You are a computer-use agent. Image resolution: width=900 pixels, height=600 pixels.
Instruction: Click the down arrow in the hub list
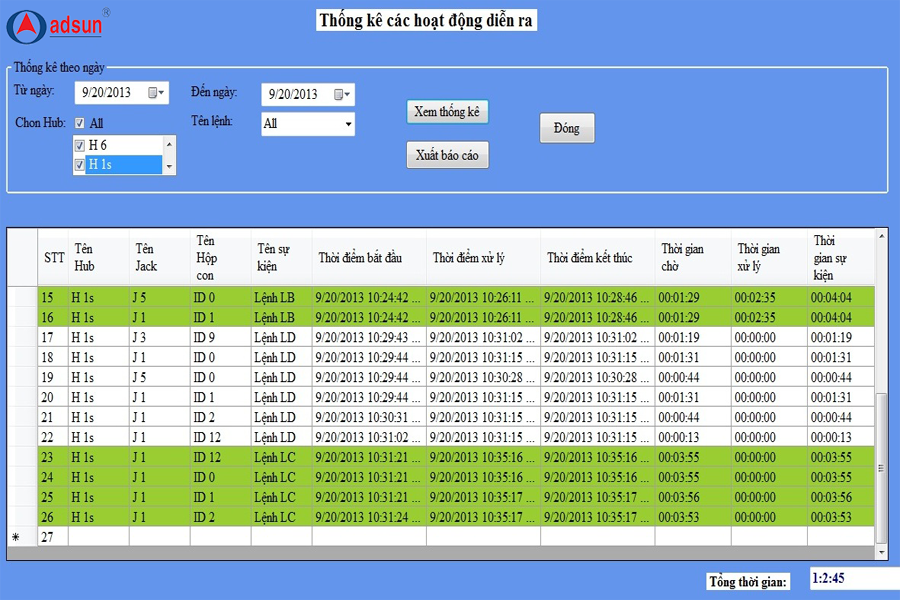pos(169,167)
